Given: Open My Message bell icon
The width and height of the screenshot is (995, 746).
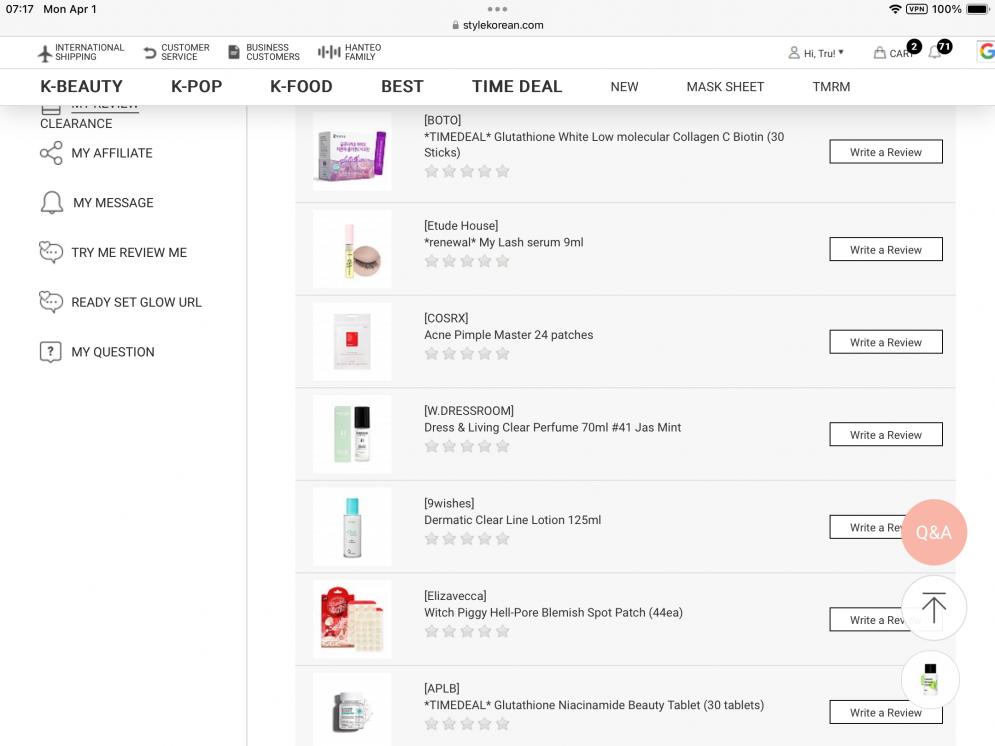Looking at the screenshot, I should click(51, 203).
